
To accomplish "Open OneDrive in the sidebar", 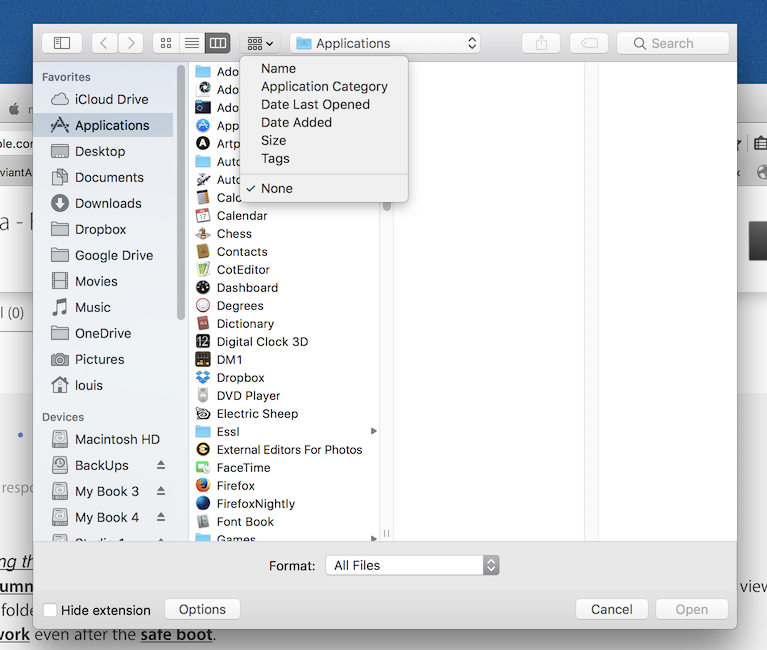I will click(x=103, y=333).
